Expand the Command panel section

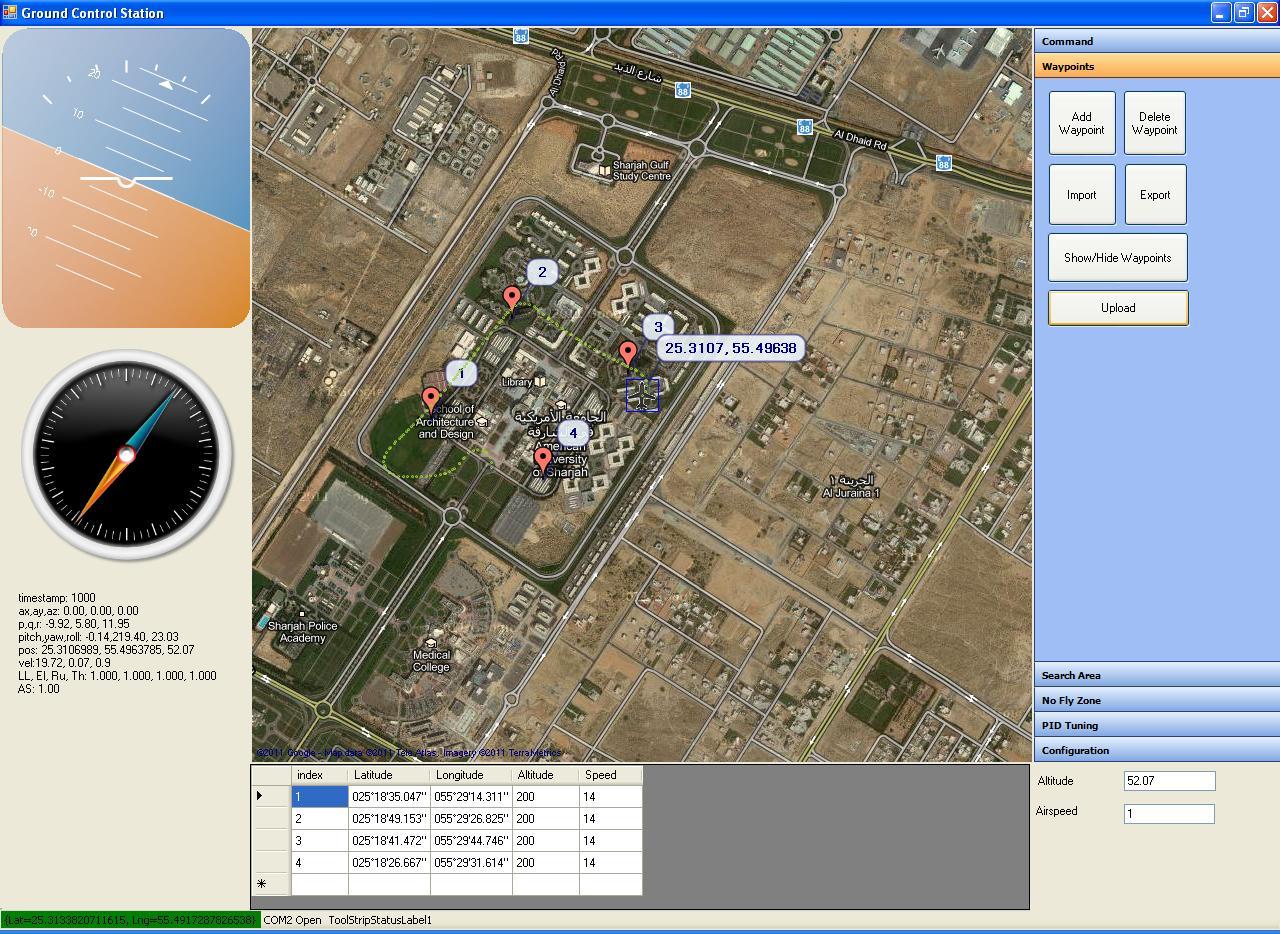[1156, 42]
